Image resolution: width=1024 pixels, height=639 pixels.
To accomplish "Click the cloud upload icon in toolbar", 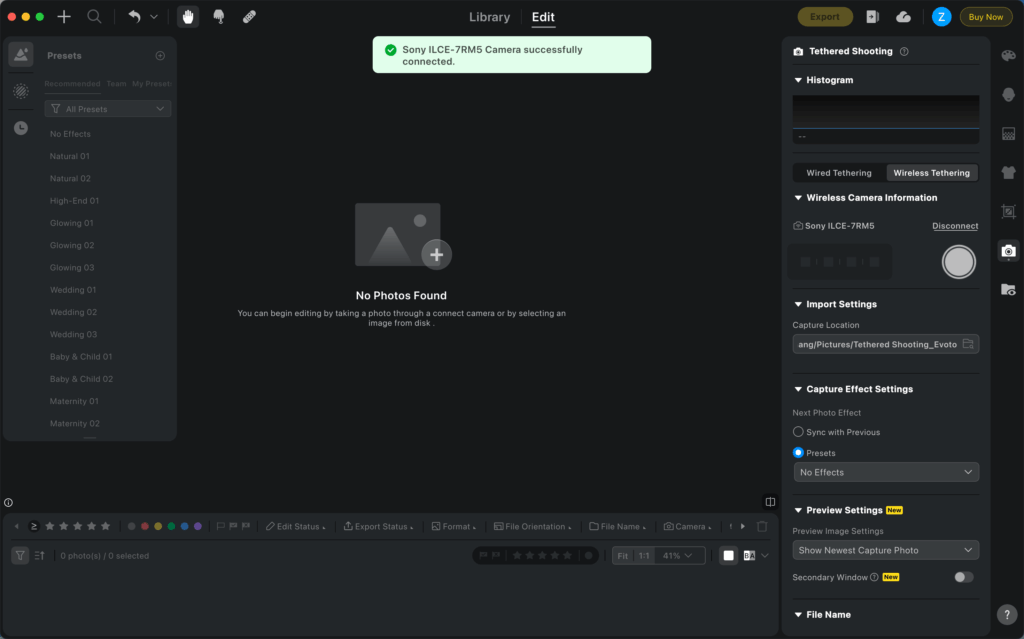I will [903, 17].
